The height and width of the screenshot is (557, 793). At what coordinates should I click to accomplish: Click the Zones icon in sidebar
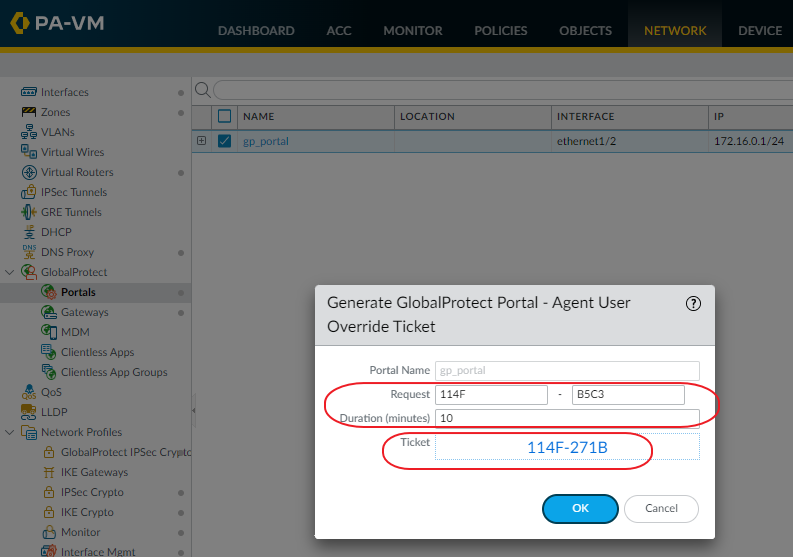(29, 112)
